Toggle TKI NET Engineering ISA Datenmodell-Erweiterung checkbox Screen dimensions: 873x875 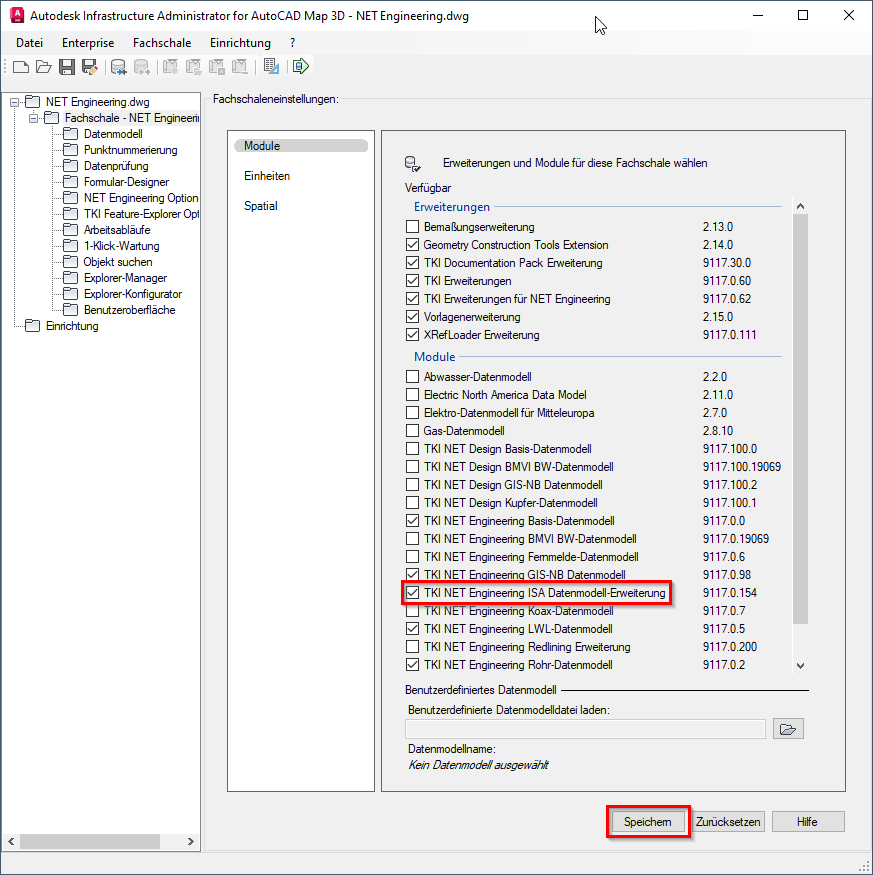coord(412,593)
